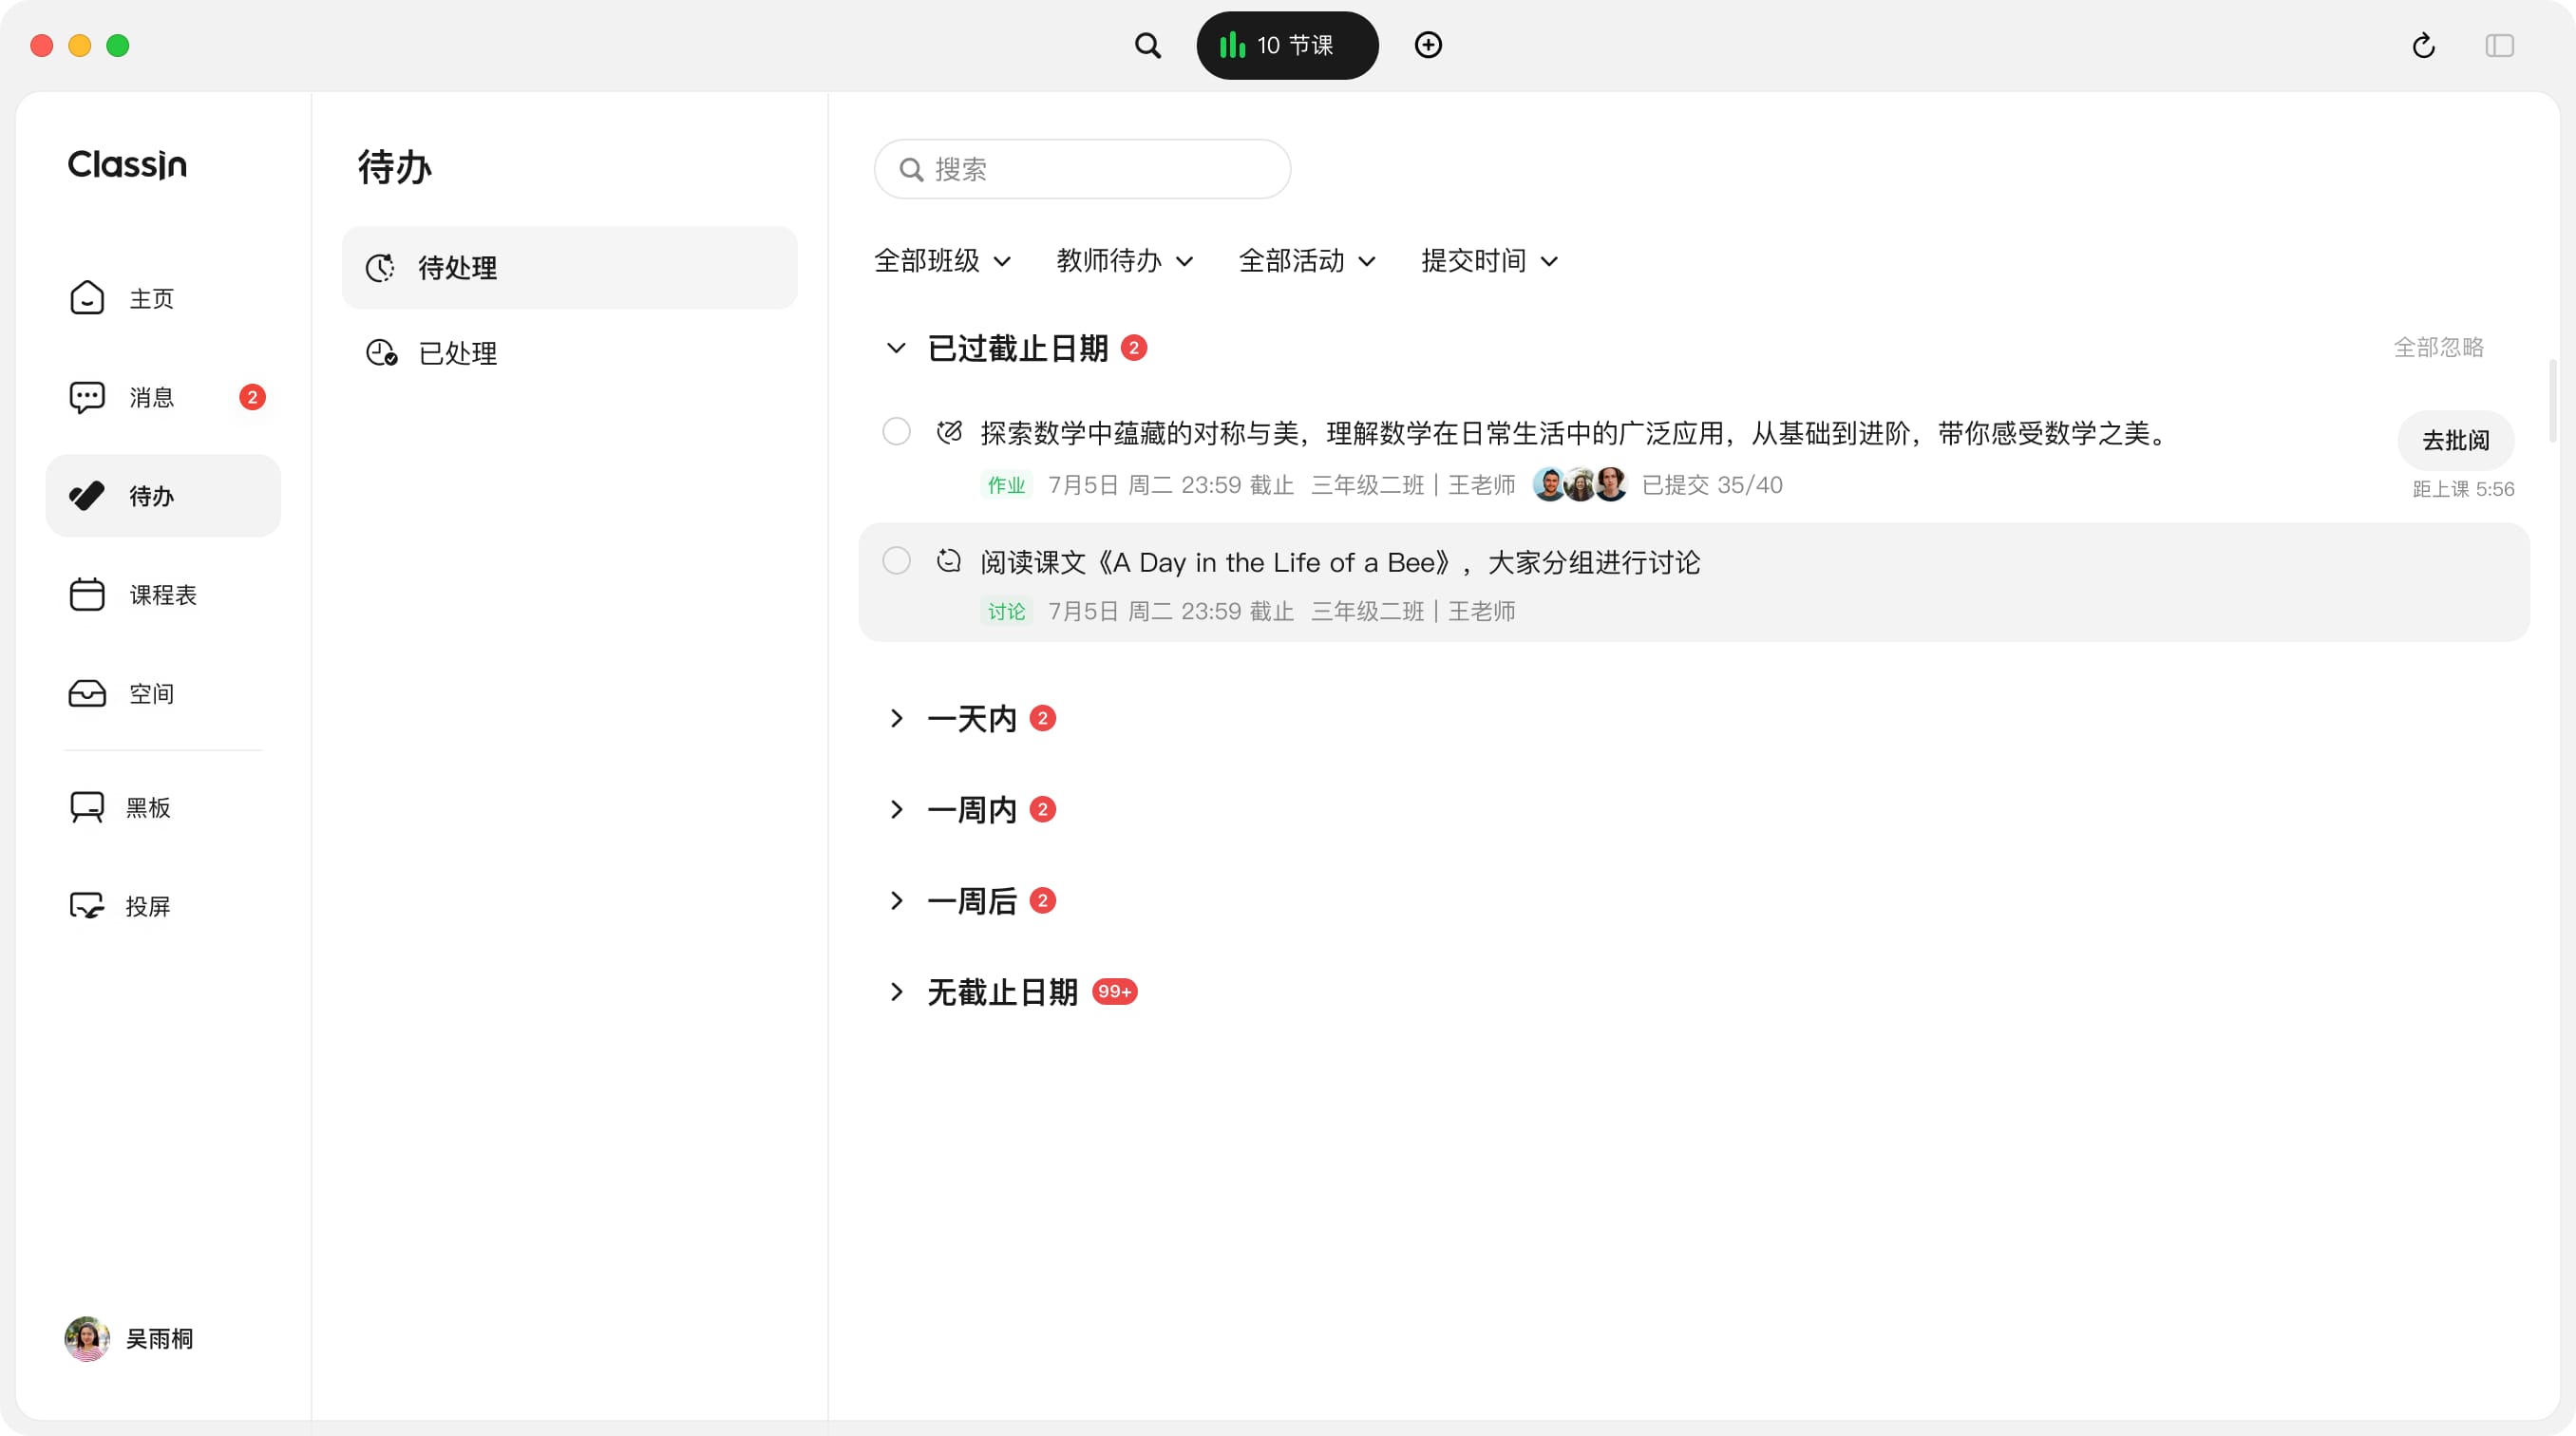This screenshot has height=1436, width=2576.
Task: Click the macOS green fullscreen button
Action: [x=118, y=45]
